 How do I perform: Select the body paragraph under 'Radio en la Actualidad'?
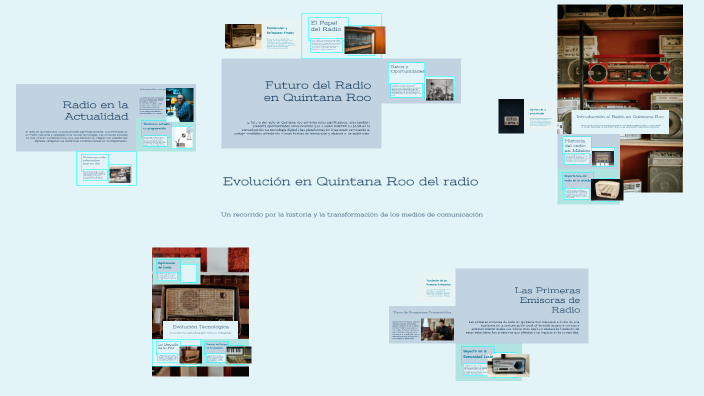click(77, 136)
